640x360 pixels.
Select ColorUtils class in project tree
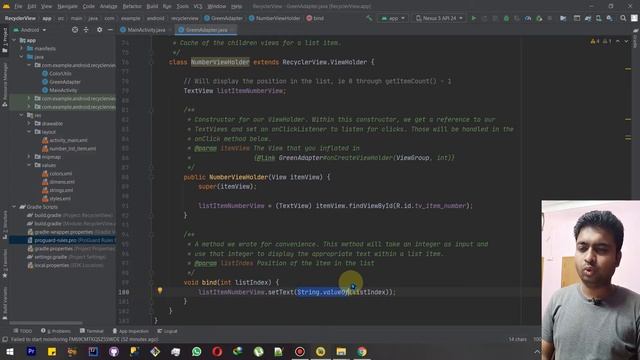click(x=57, y=73)
